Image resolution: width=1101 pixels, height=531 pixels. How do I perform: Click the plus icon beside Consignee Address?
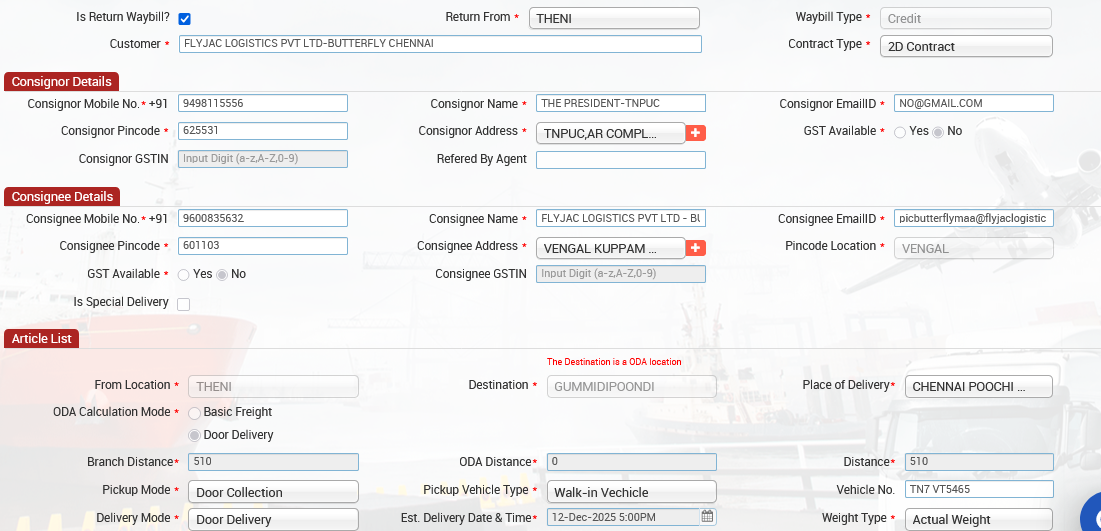tap(696, 248)
